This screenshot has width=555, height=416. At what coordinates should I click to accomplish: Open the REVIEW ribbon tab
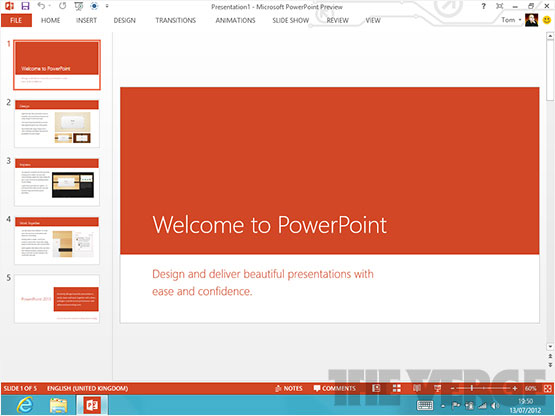337,21
